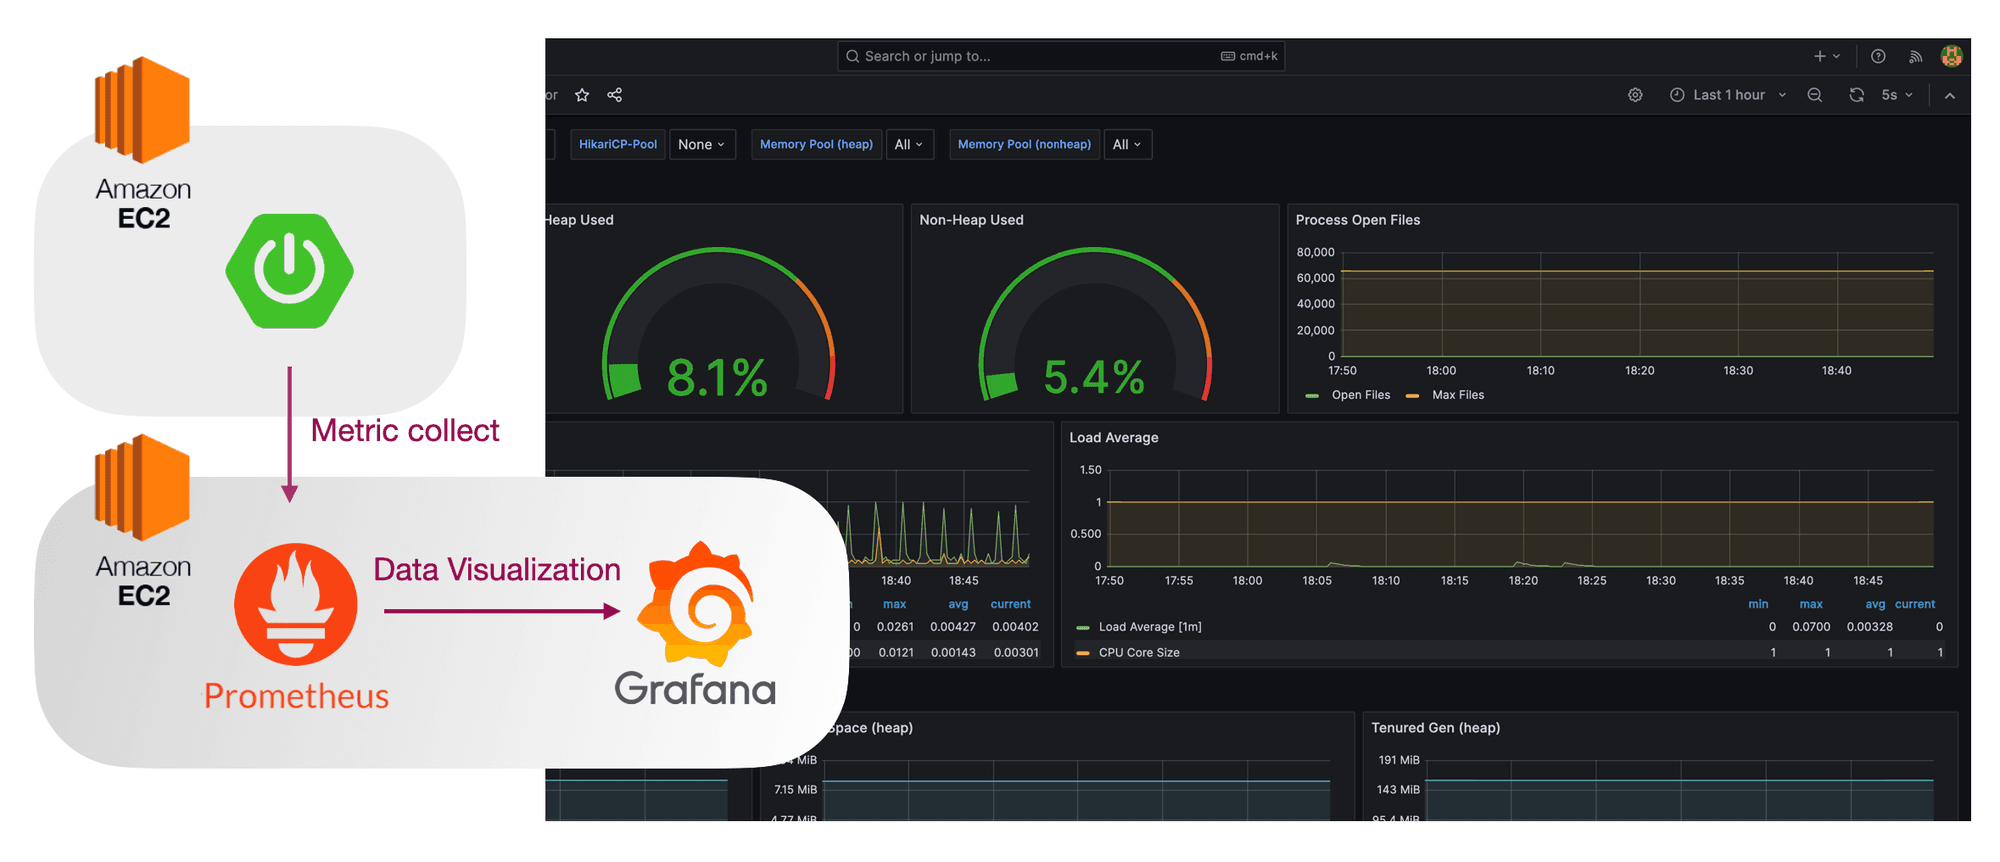Screen dimensions: 2000x862
Task: Click Amazon EC2 icon beside Prometheus
Action: pos(142,488)
